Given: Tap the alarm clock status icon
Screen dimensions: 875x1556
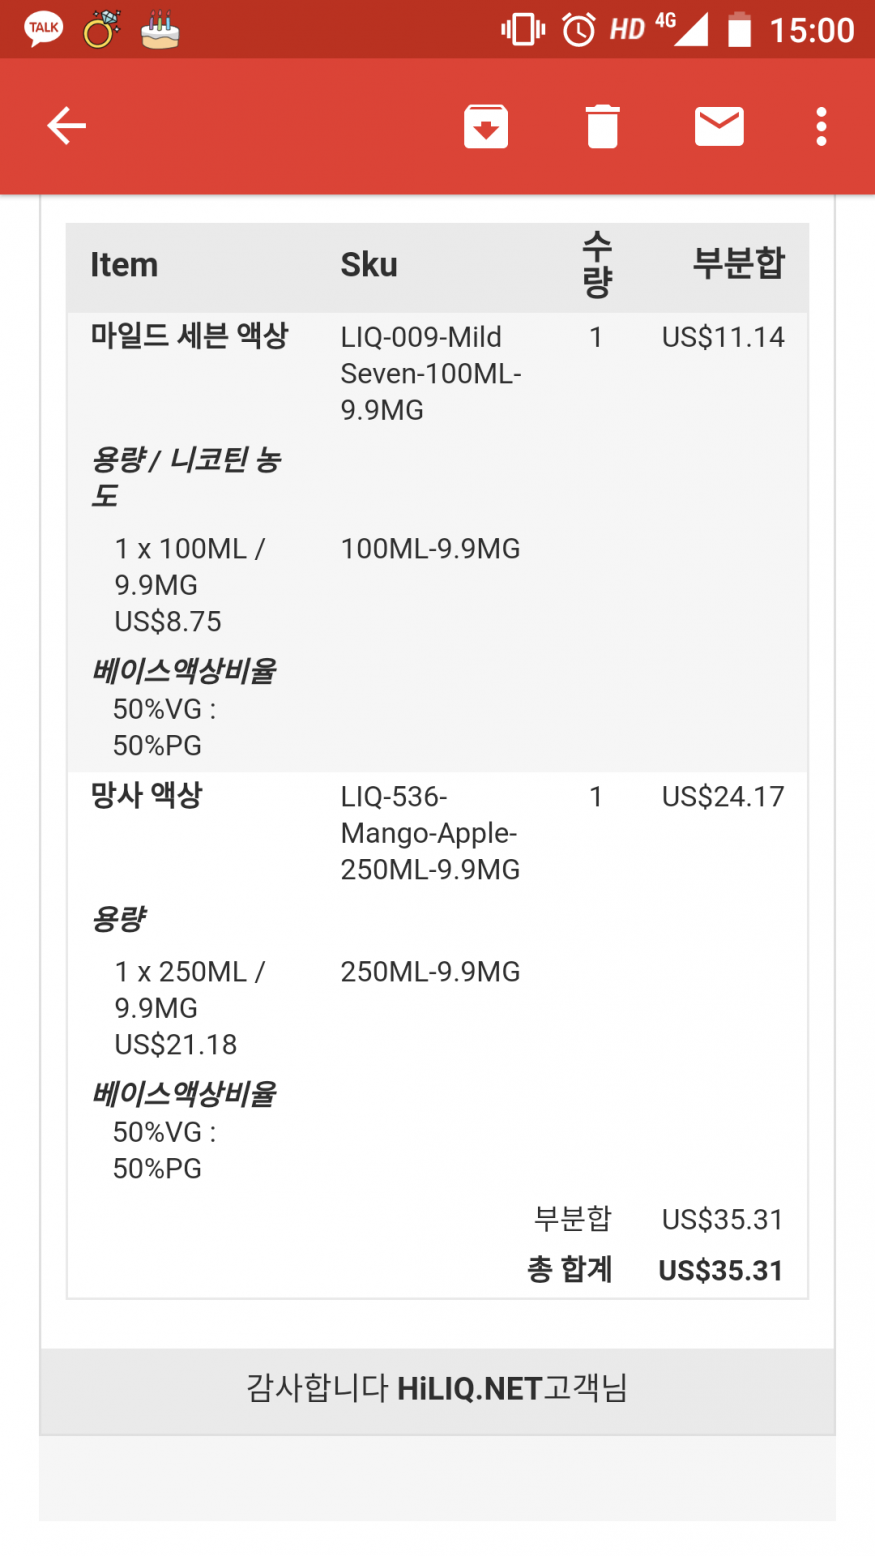Looking at the screenshot, I should (579, 30).
